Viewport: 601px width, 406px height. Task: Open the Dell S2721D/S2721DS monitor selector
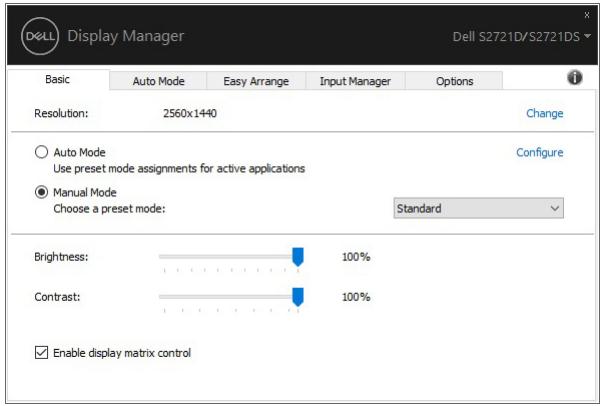[521, 36]
